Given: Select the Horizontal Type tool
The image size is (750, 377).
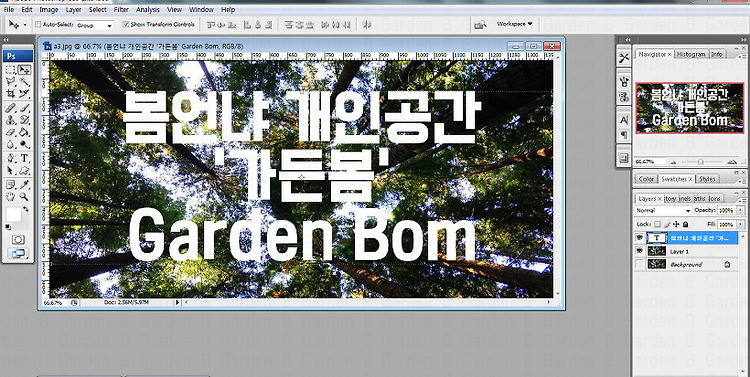Looking at the screenshot, I should click(24, 158).
